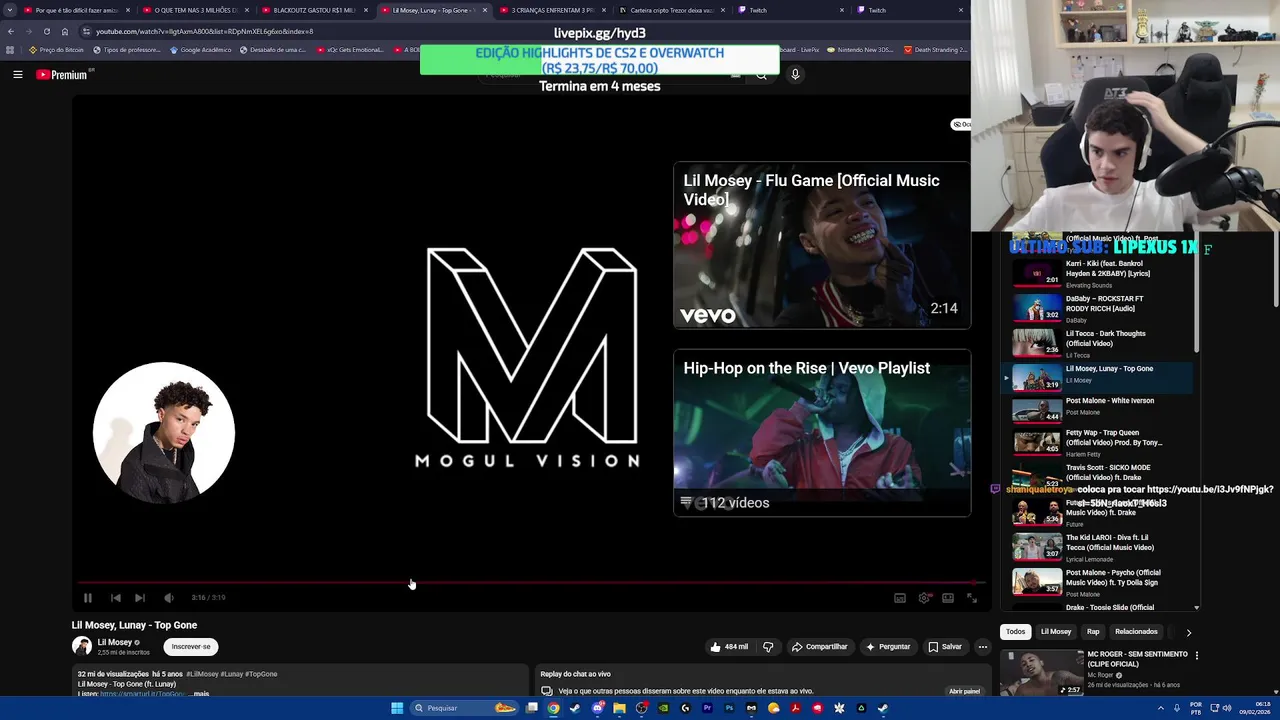1280x720 pixels.
Task: Open Photoshop from the taskbar
Action: coord(729,708)
